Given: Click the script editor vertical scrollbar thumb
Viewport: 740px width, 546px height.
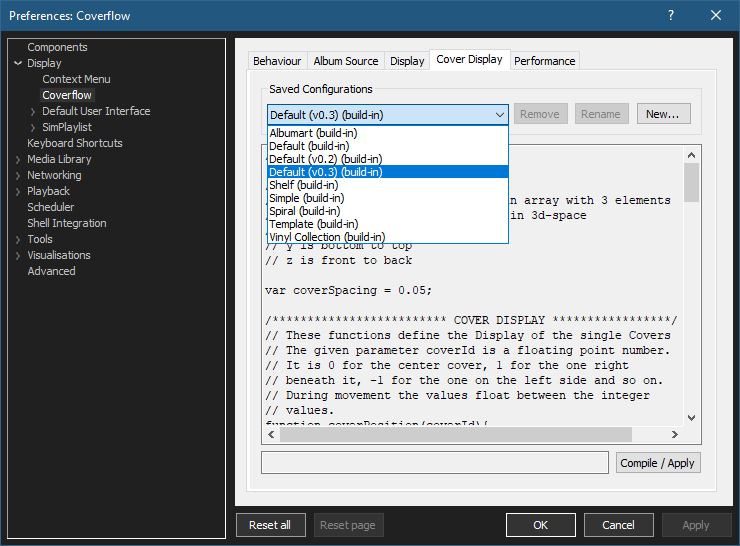Looking at the screenshot, I should (x=691, y=185).
